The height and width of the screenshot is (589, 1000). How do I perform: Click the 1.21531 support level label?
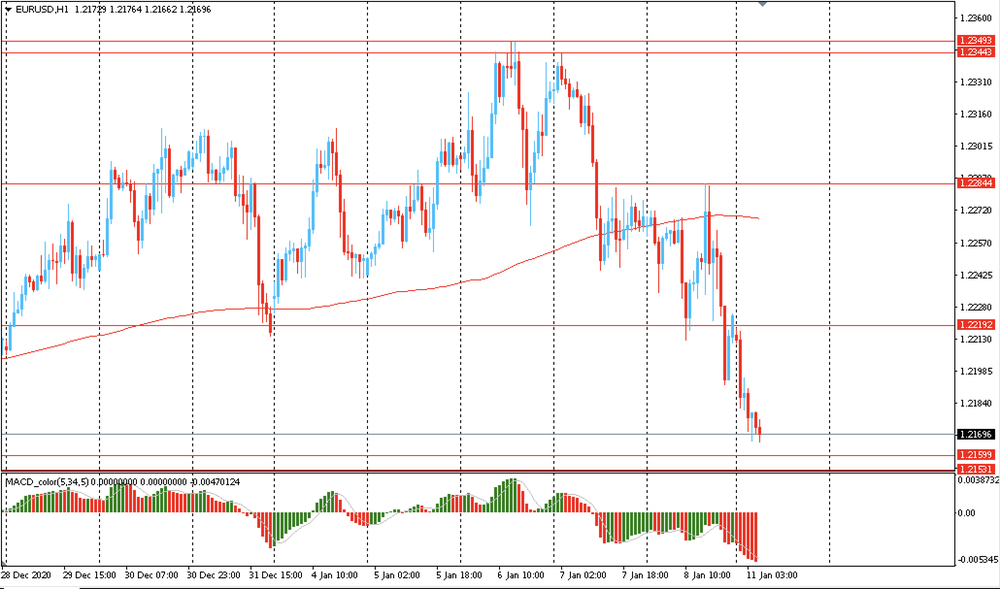[975, 468]
